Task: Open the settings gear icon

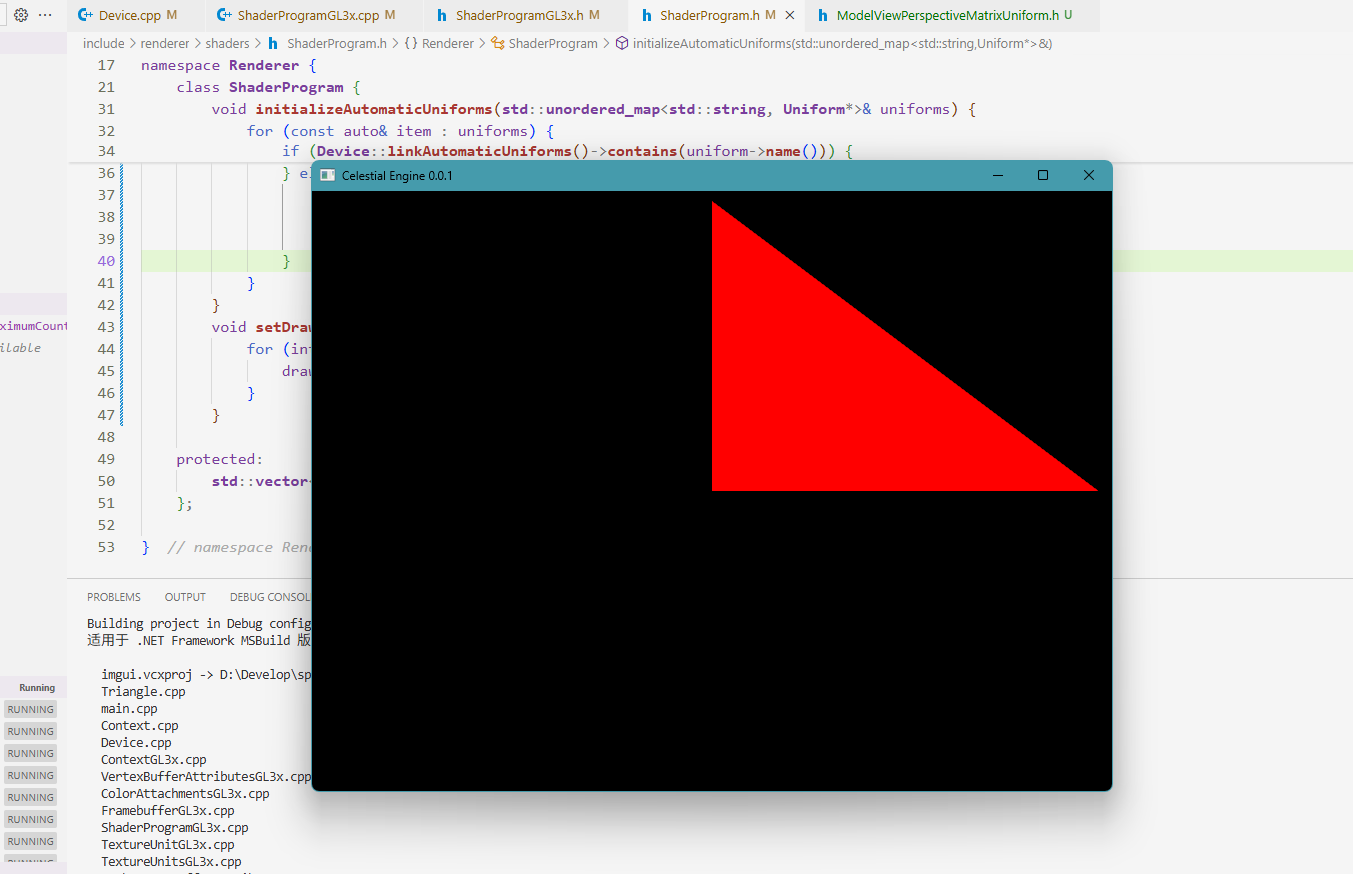Action: click(20, 15)
